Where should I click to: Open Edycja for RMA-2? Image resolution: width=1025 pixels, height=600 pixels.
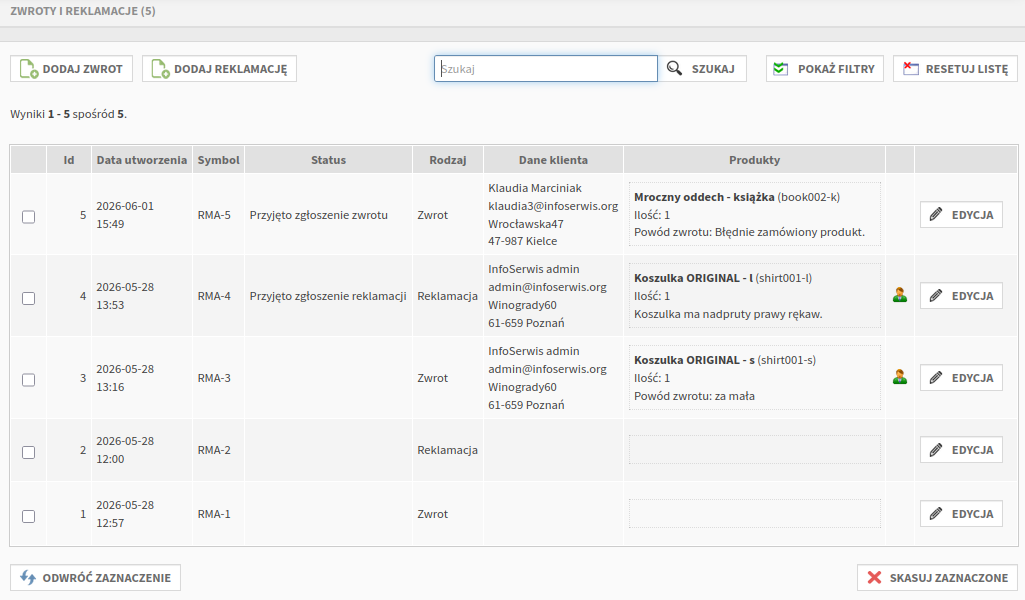tap(961, 450)
